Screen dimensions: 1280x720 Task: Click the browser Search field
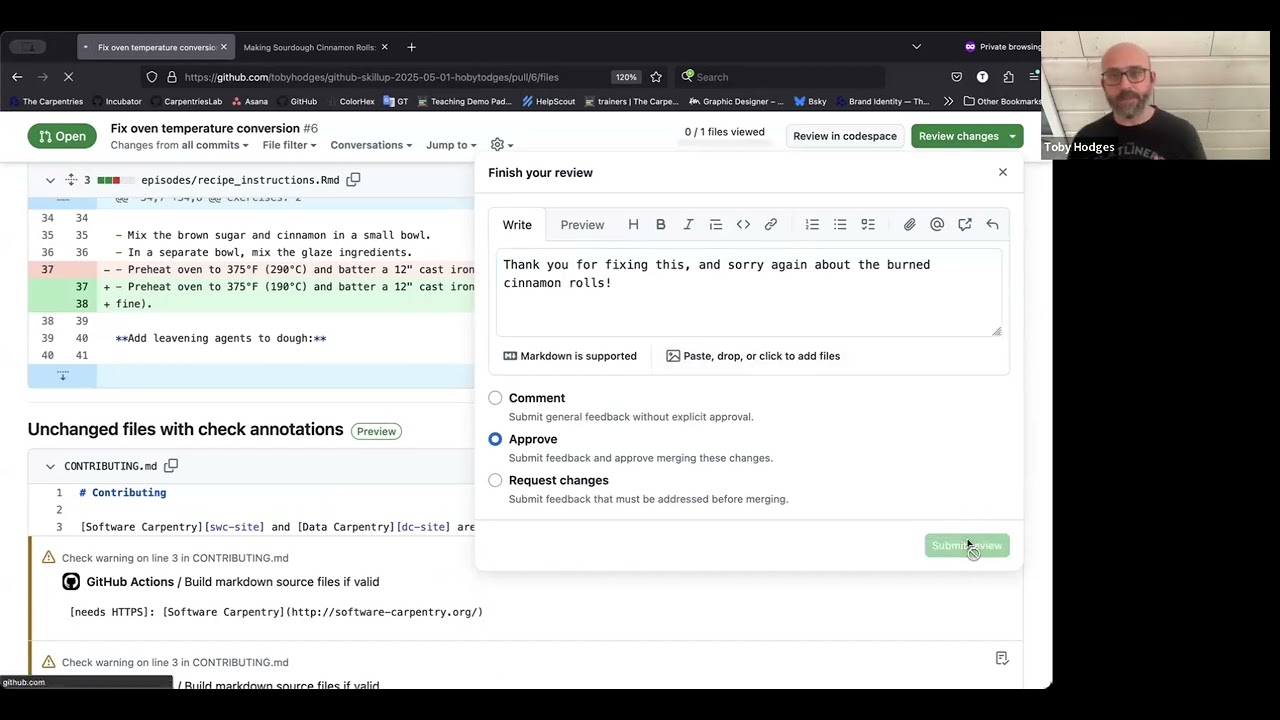pyautogui.click(x=782, y=77)
